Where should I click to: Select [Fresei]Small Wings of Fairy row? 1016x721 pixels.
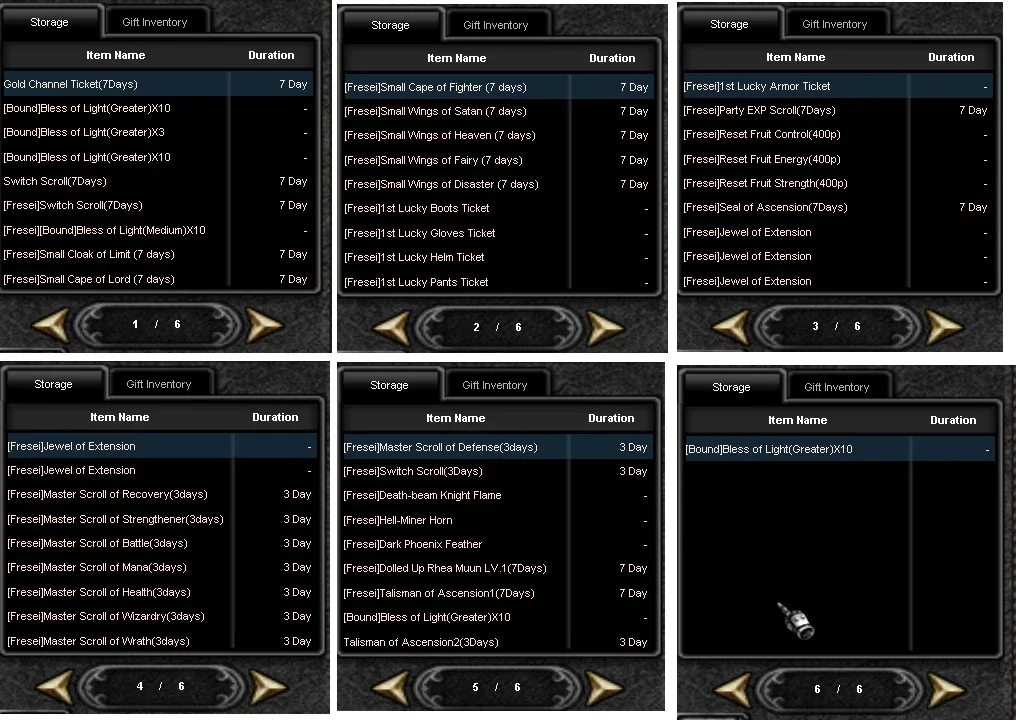[499, 160]
